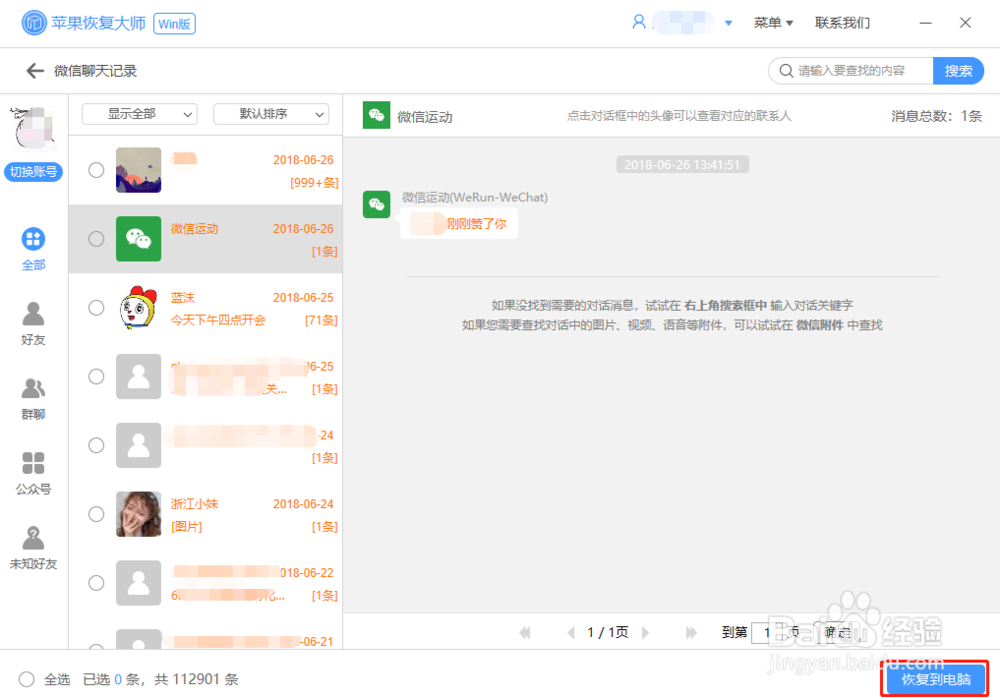Viewport: 1000px width, 698px height.
Task: Open 联系我们 in the title bar
Action: pyautogui.click(x=842, y=23)
